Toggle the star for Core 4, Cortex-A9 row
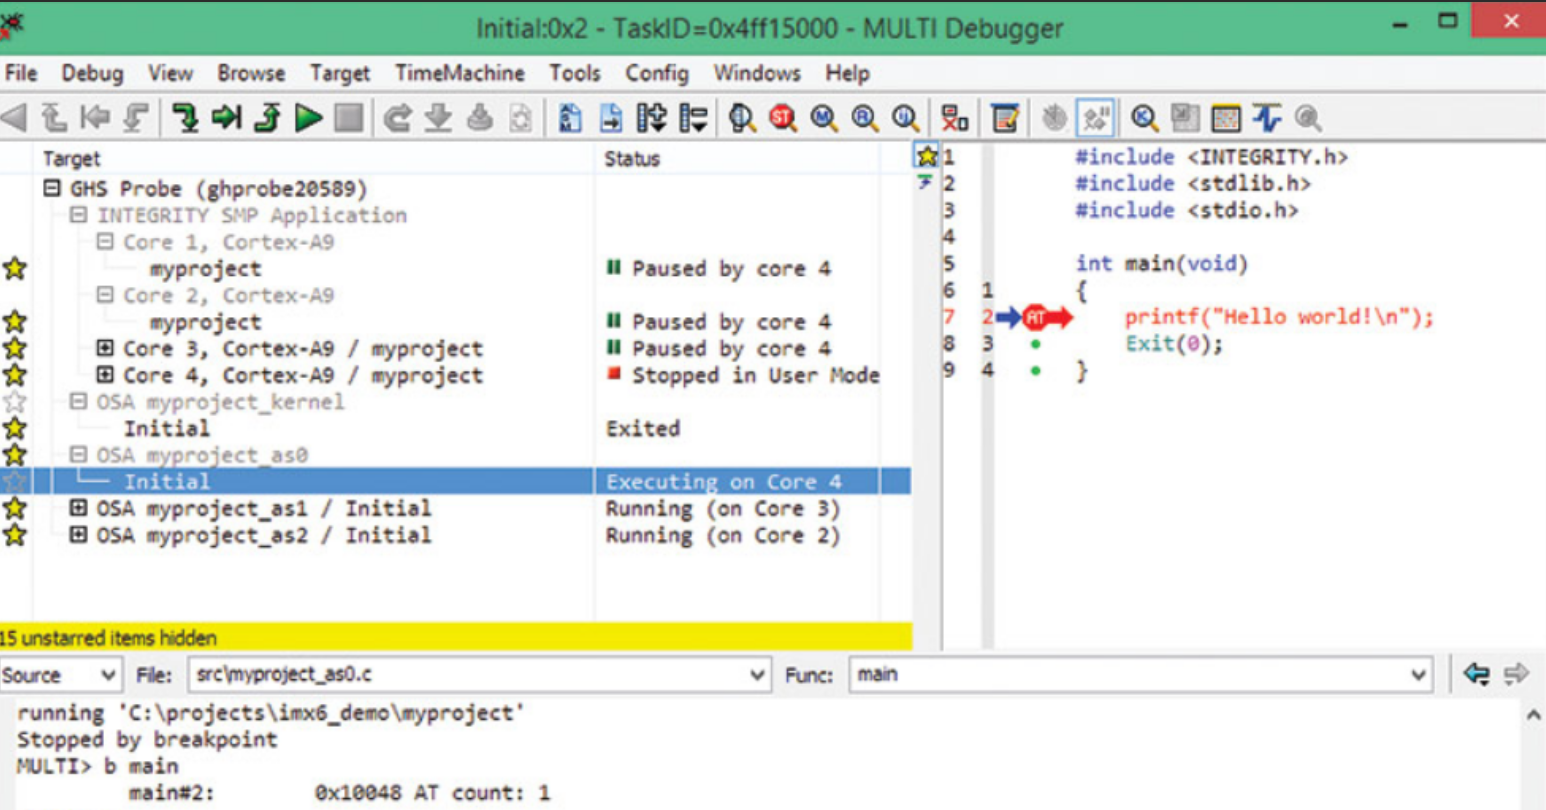 15,375
